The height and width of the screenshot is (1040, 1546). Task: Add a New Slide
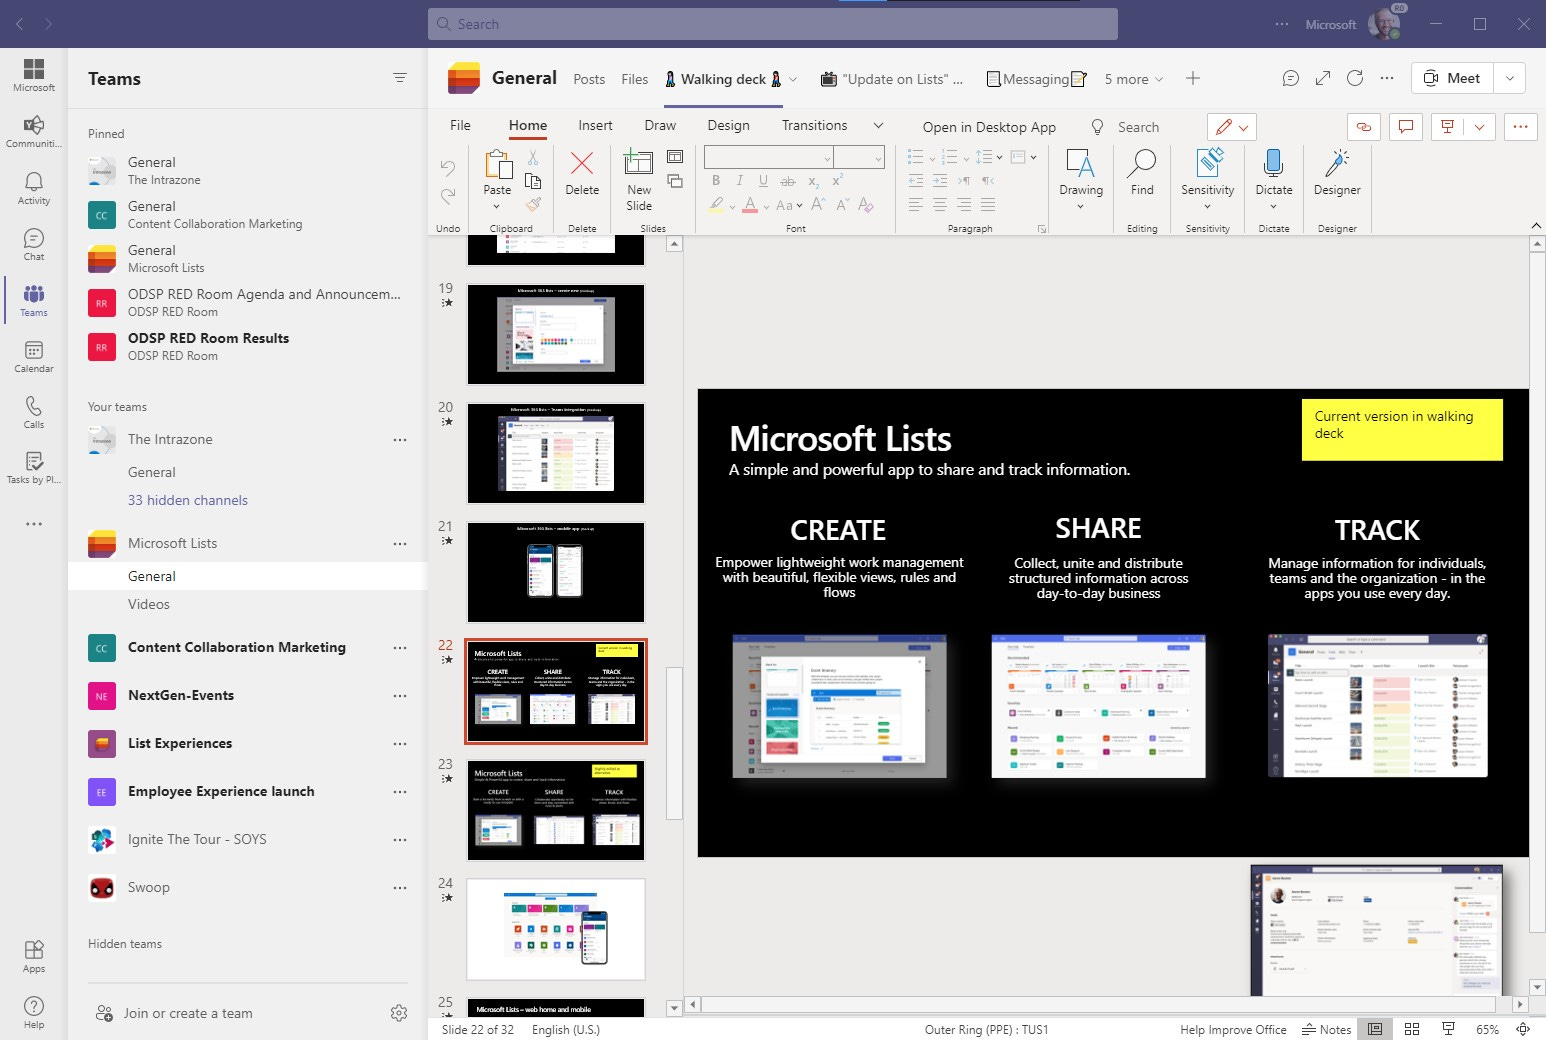coord(639,180)
